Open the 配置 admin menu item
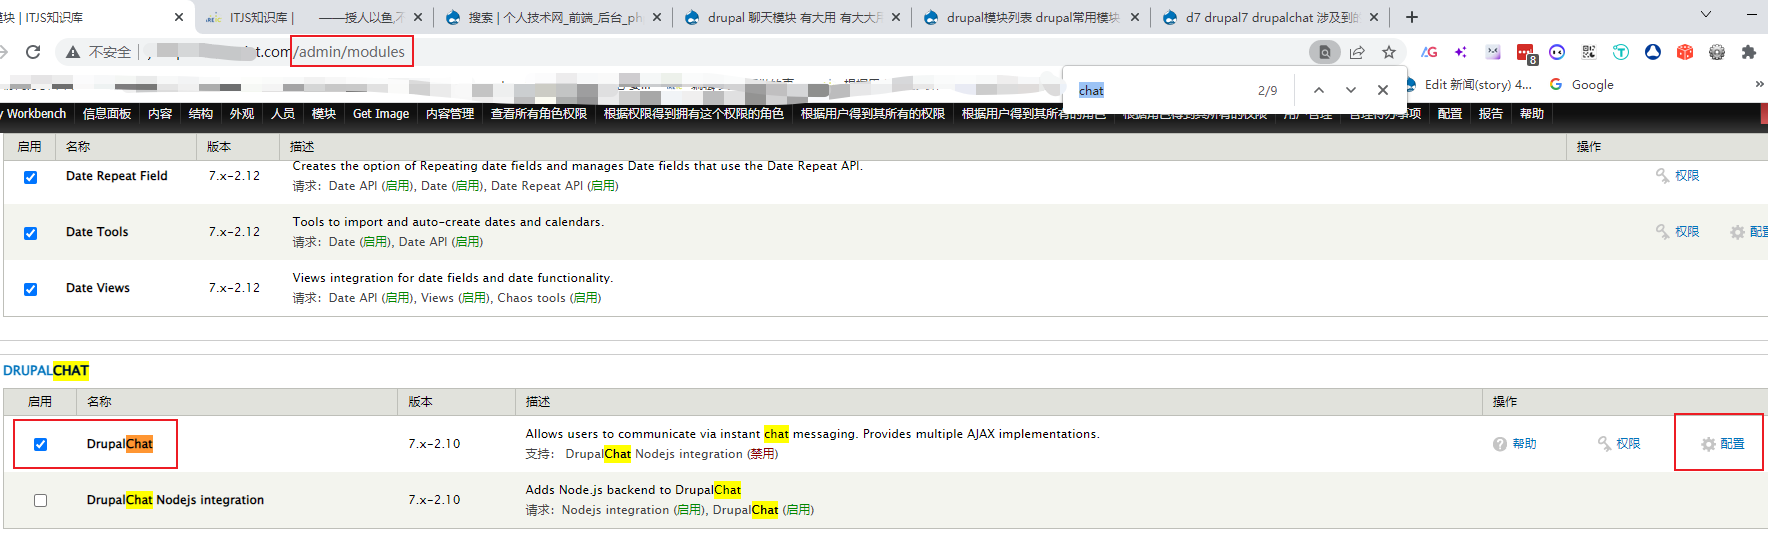Image resolution: width=1768 pixels, height=538 pixels. [1450, 113]
